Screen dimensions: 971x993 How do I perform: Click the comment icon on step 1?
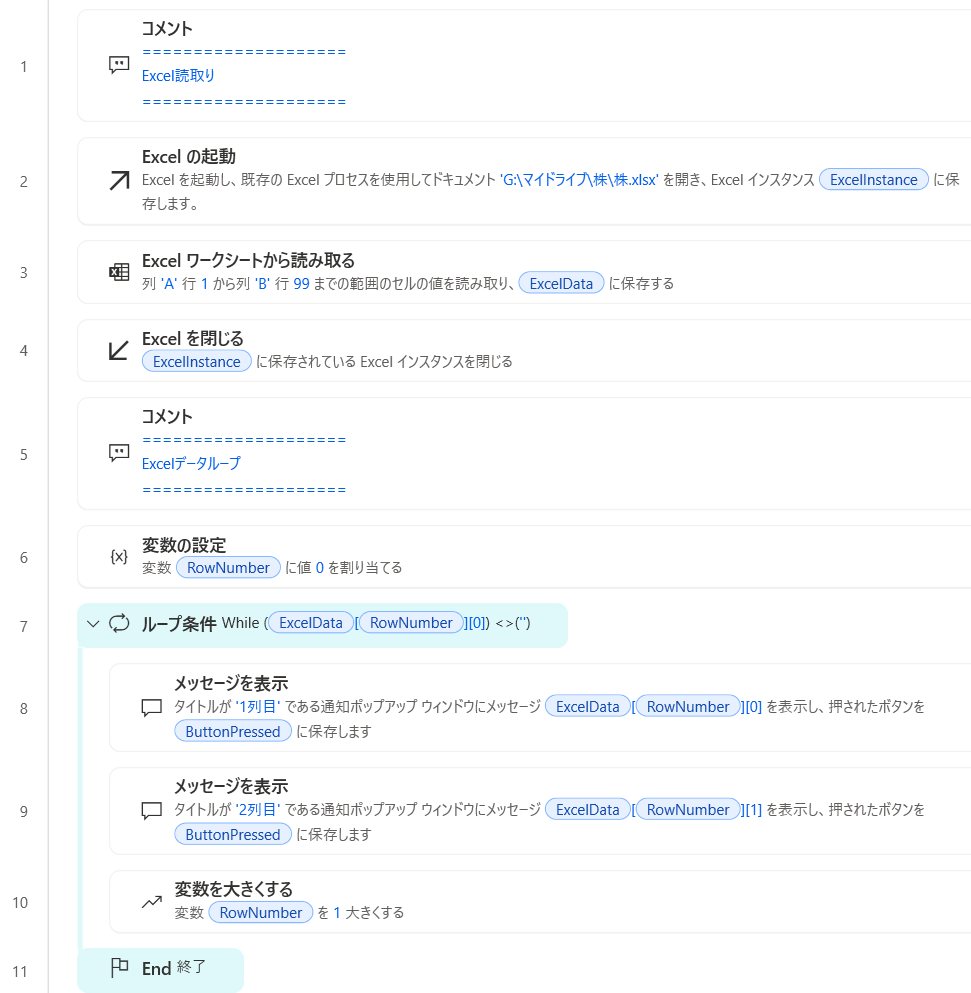click(119, 65)
